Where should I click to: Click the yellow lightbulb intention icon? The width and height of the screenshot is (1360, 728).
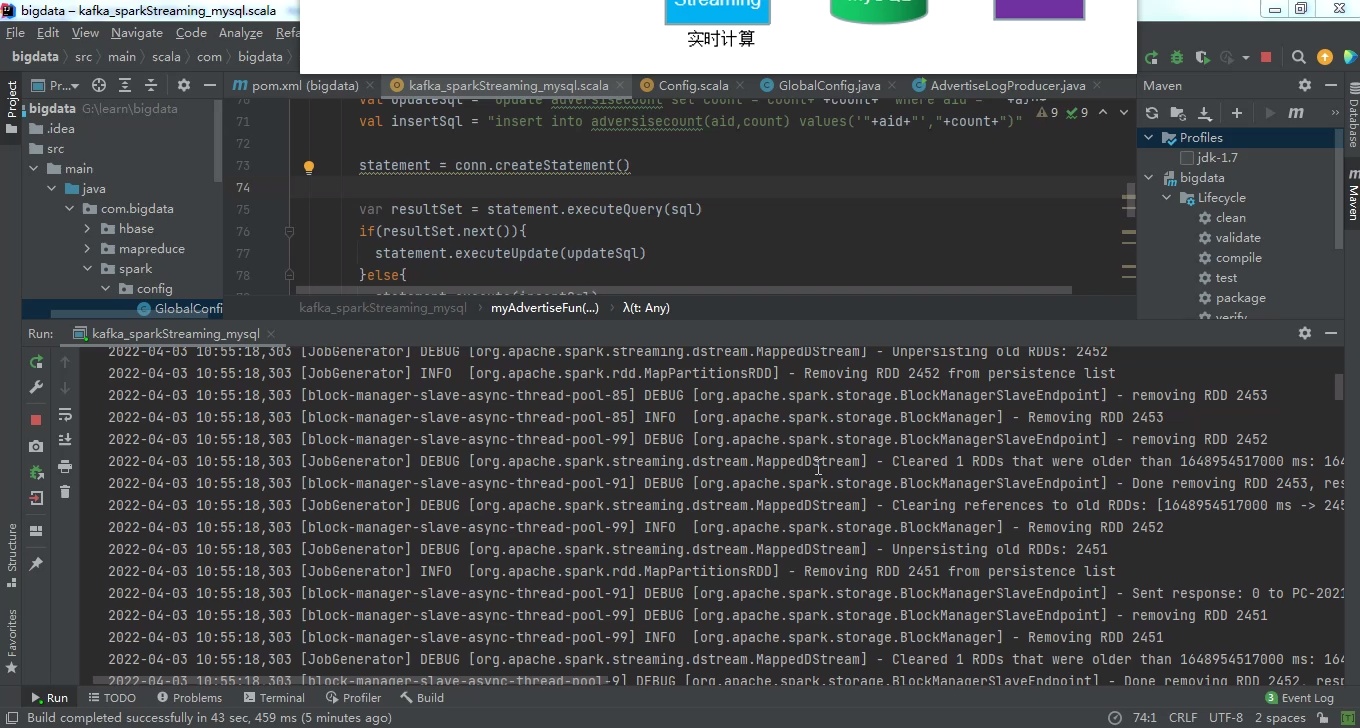(x=309, y=167)
